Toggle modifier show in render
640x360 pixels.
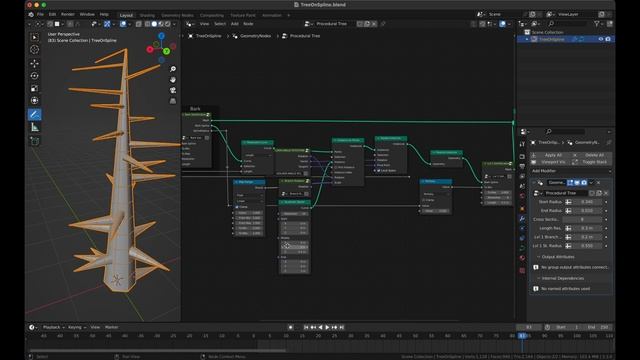click(584, 182)
